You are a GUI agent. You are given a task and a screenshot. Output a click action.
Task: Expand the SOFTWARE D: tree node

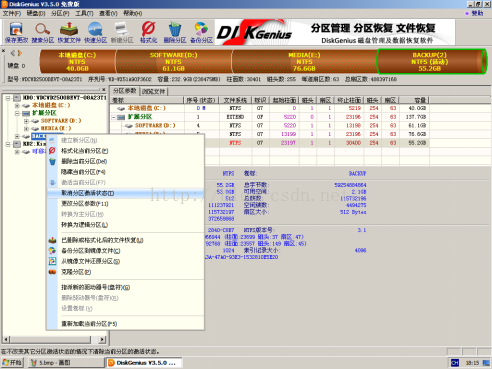[x=26, y=121]
